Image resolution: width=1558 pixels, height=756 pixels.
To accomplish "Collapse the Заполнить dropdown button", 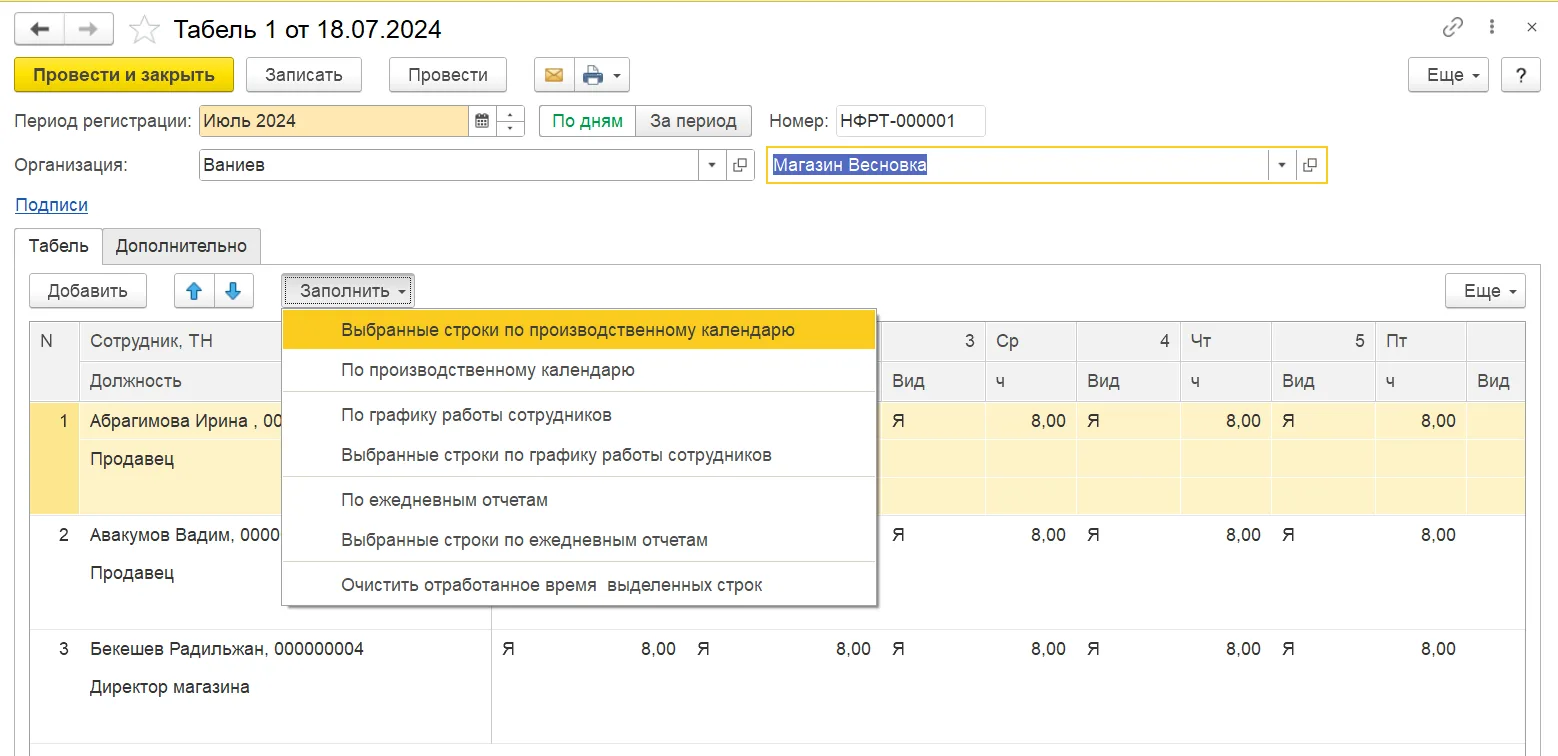I will pos(348,291).
